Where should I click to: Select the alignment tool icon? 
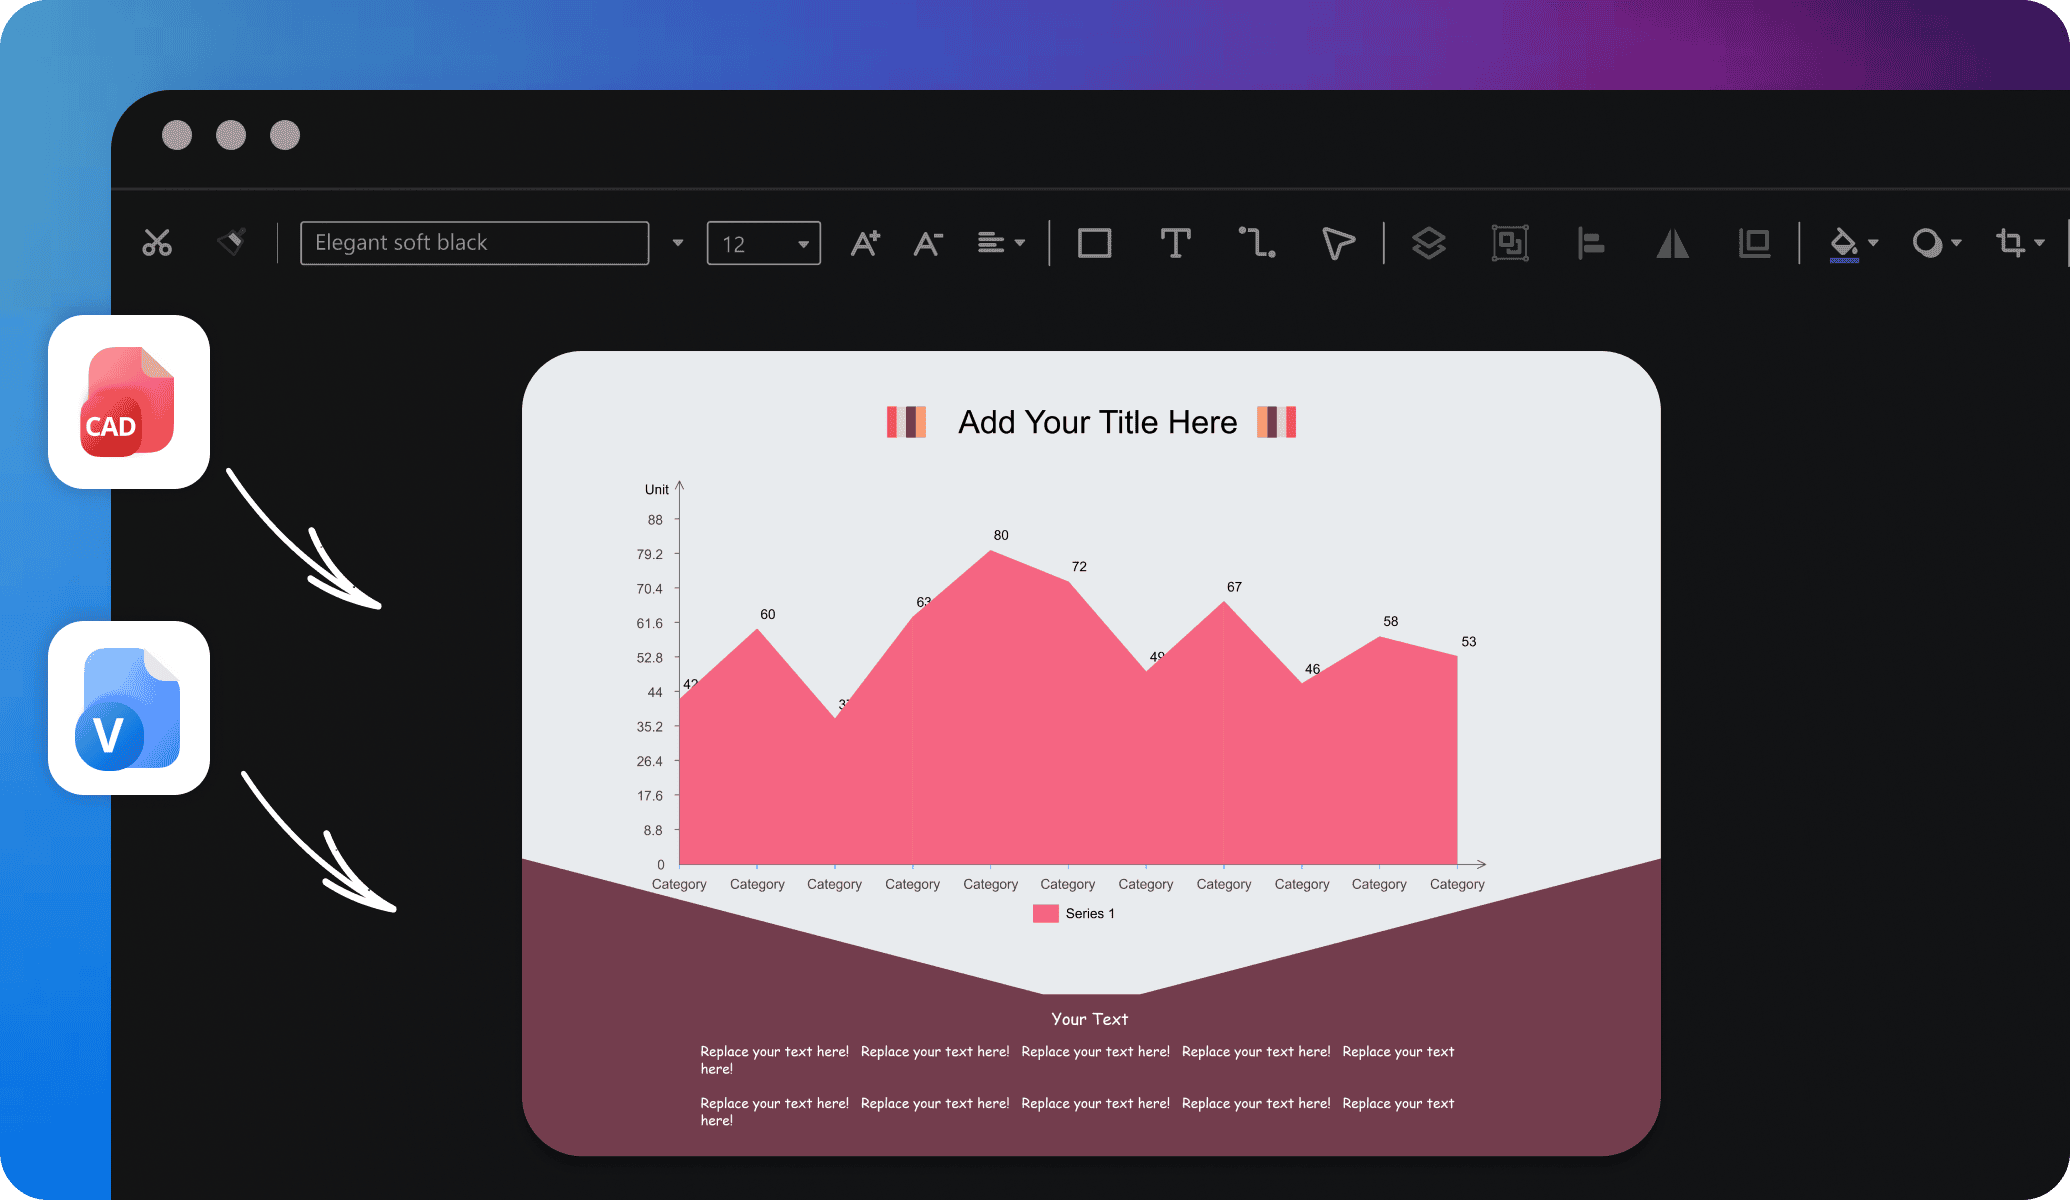[x=1590, y=240]
